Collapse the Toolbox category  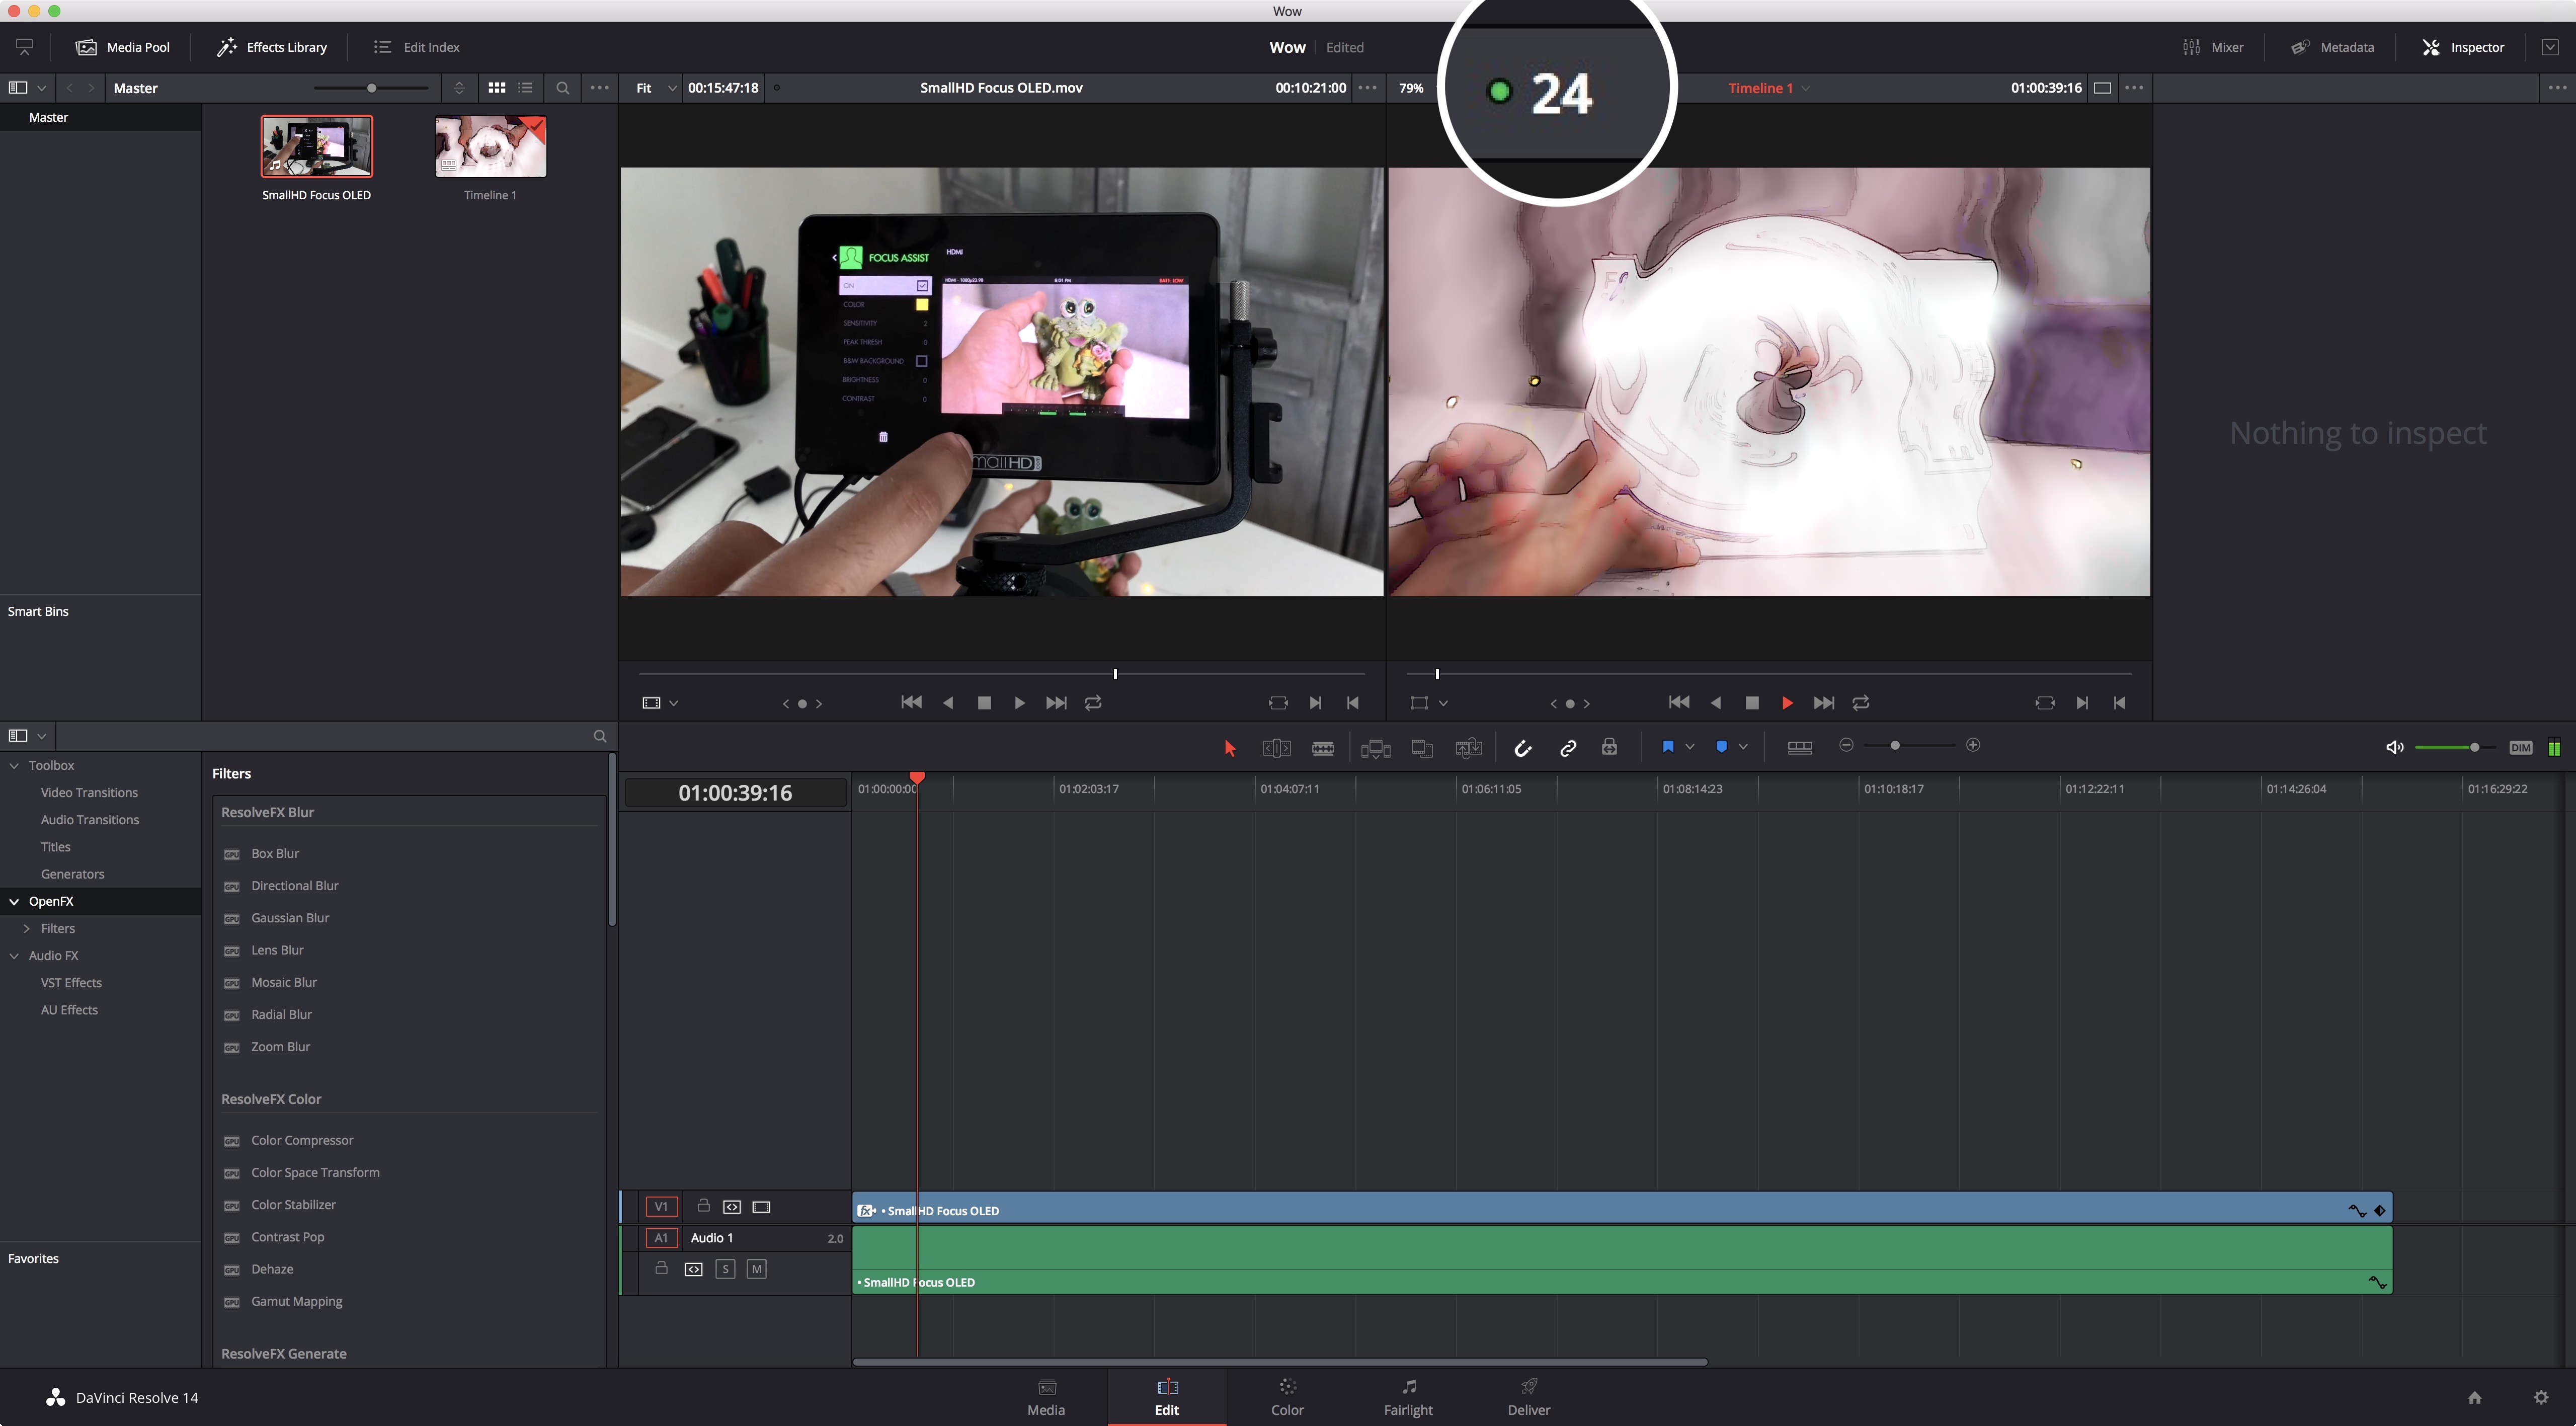14,765
